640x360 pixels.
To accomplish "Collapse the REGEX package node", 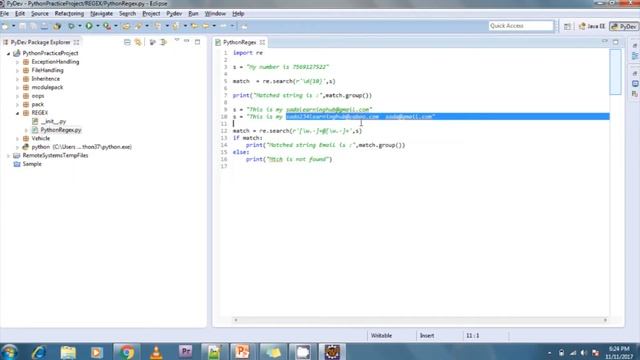I will coord(17,113).
